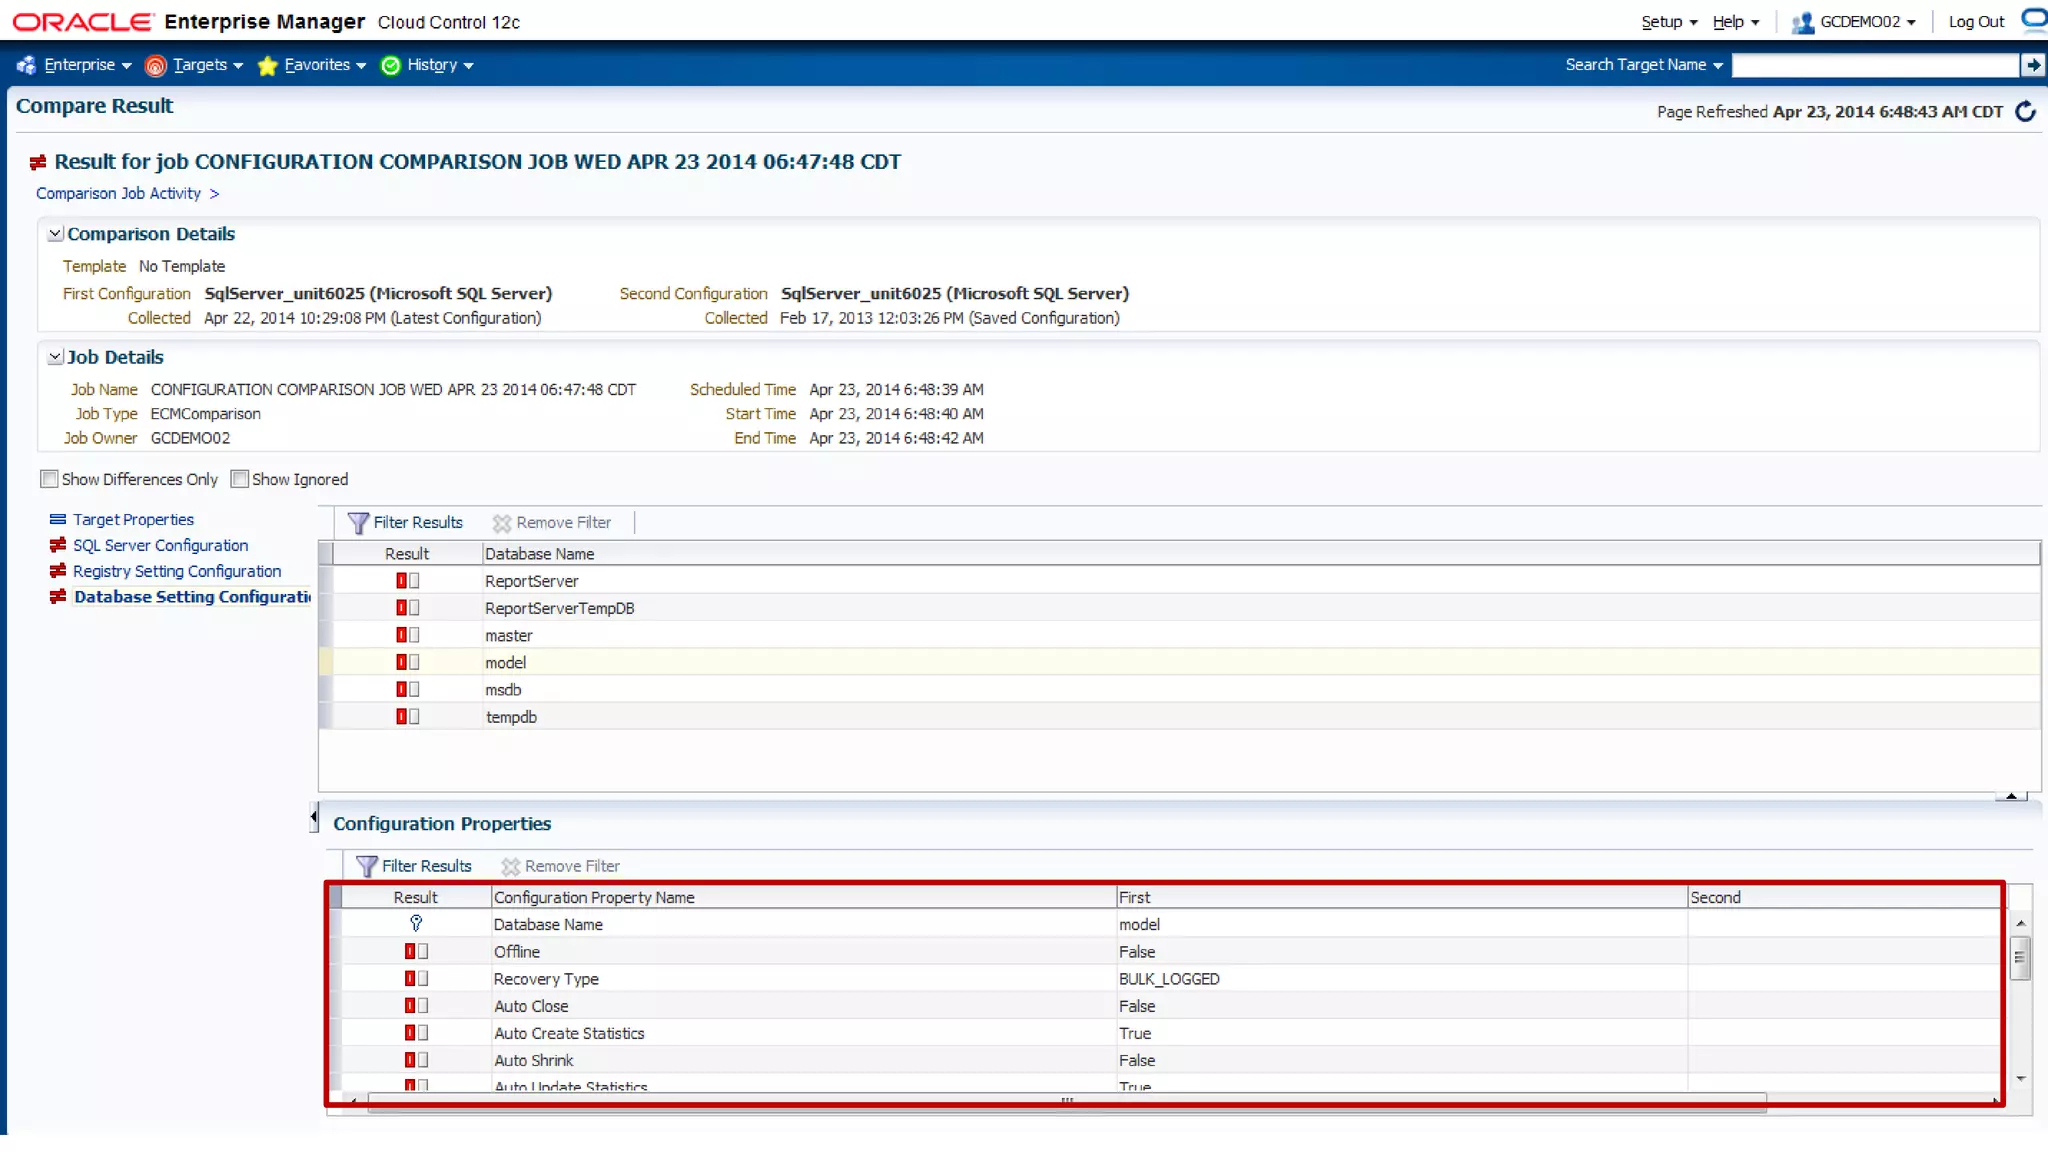Click the Remove Filter icon in Configuration Properties
Image resolution: width=2048 pixels, height=1152 pixels.
click(511, 866)
